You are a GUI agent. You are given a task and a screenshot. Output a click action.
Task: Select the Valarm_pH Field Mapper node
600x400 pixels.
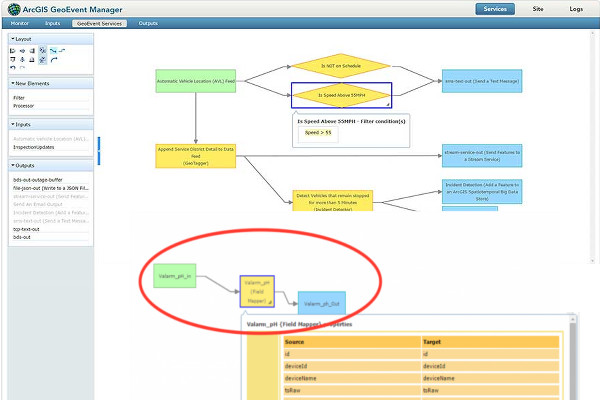tap(257, 291)
